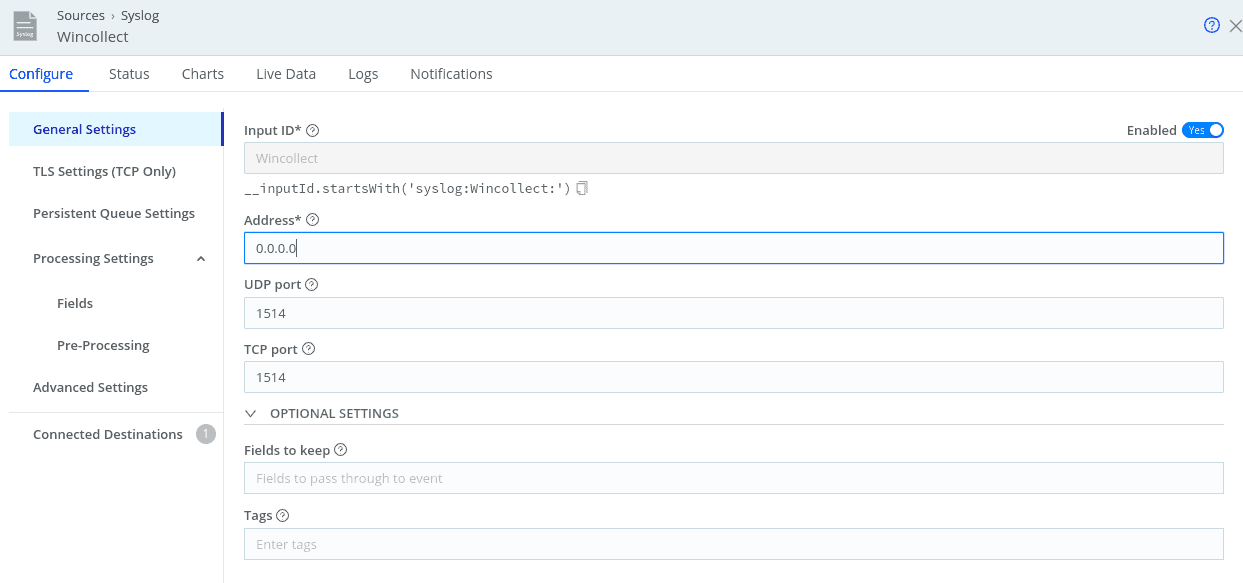This screenshot has width=1243, height=583.
Task: Open the help icon in top-right header
Action: [1211, 26]
